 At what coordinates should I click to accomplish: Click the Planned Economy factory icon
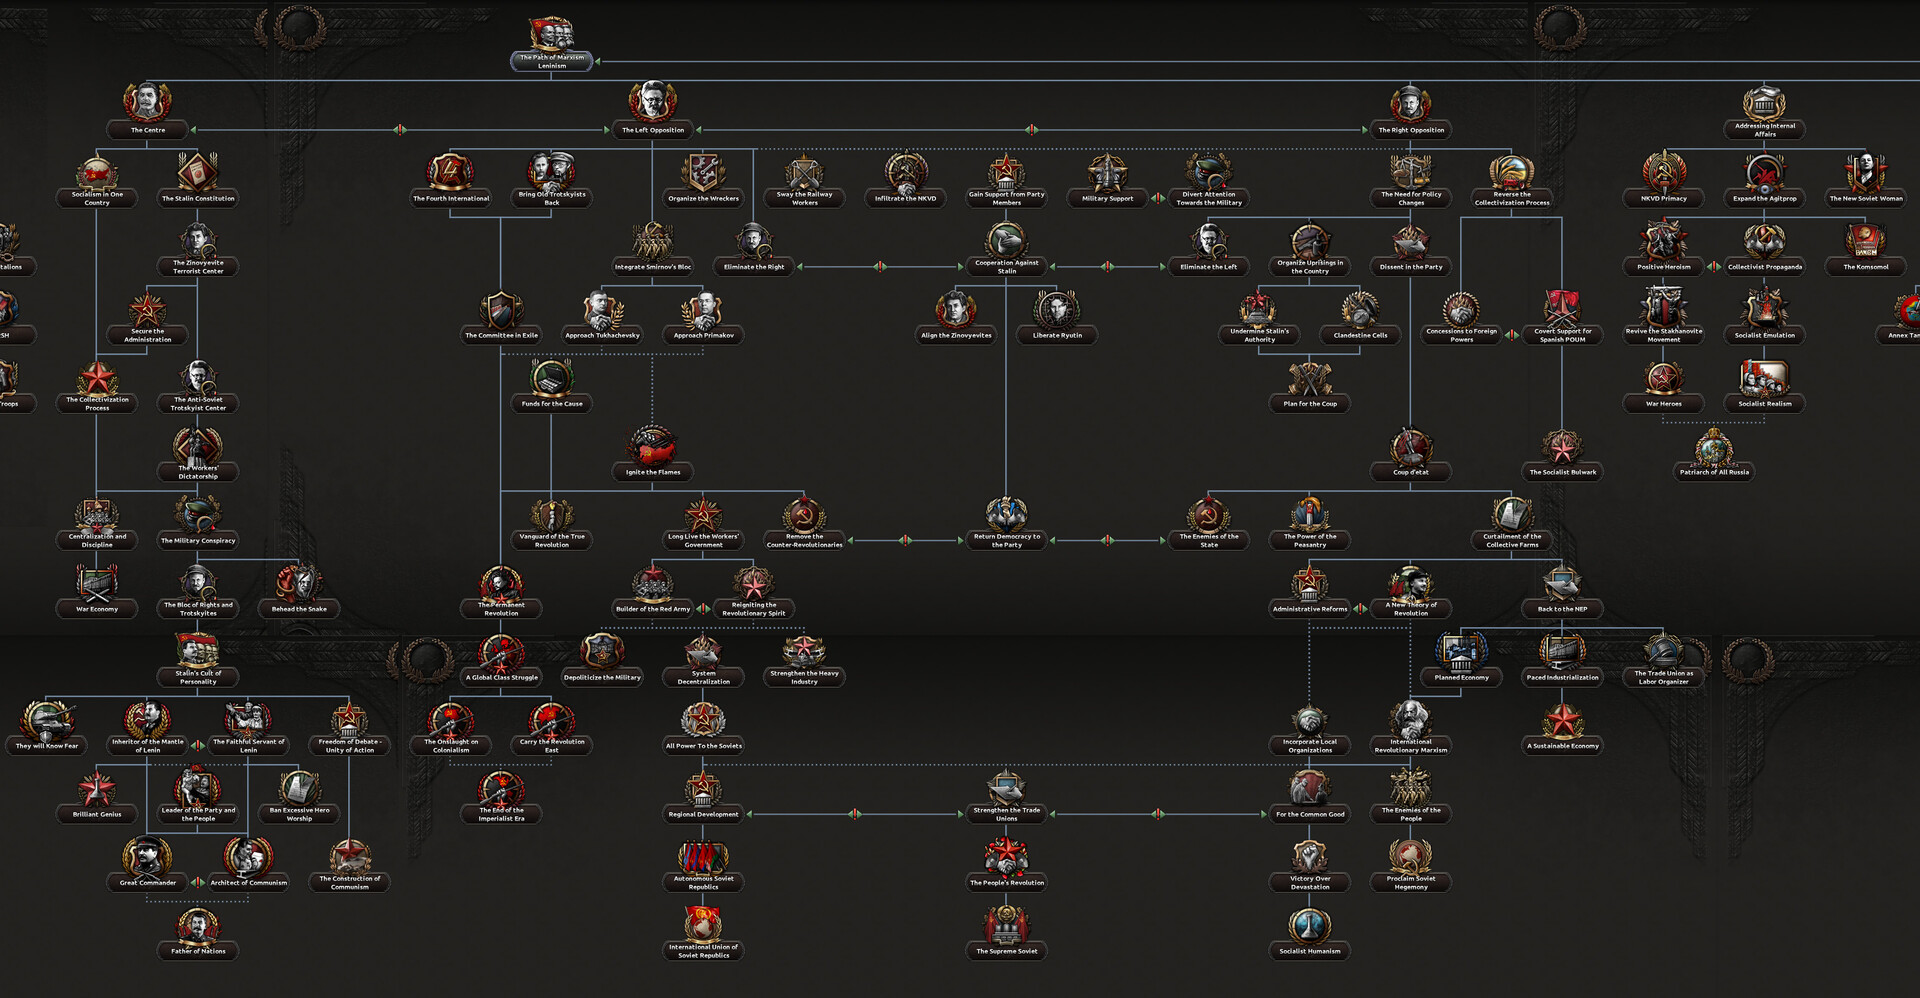(1461, 650)
